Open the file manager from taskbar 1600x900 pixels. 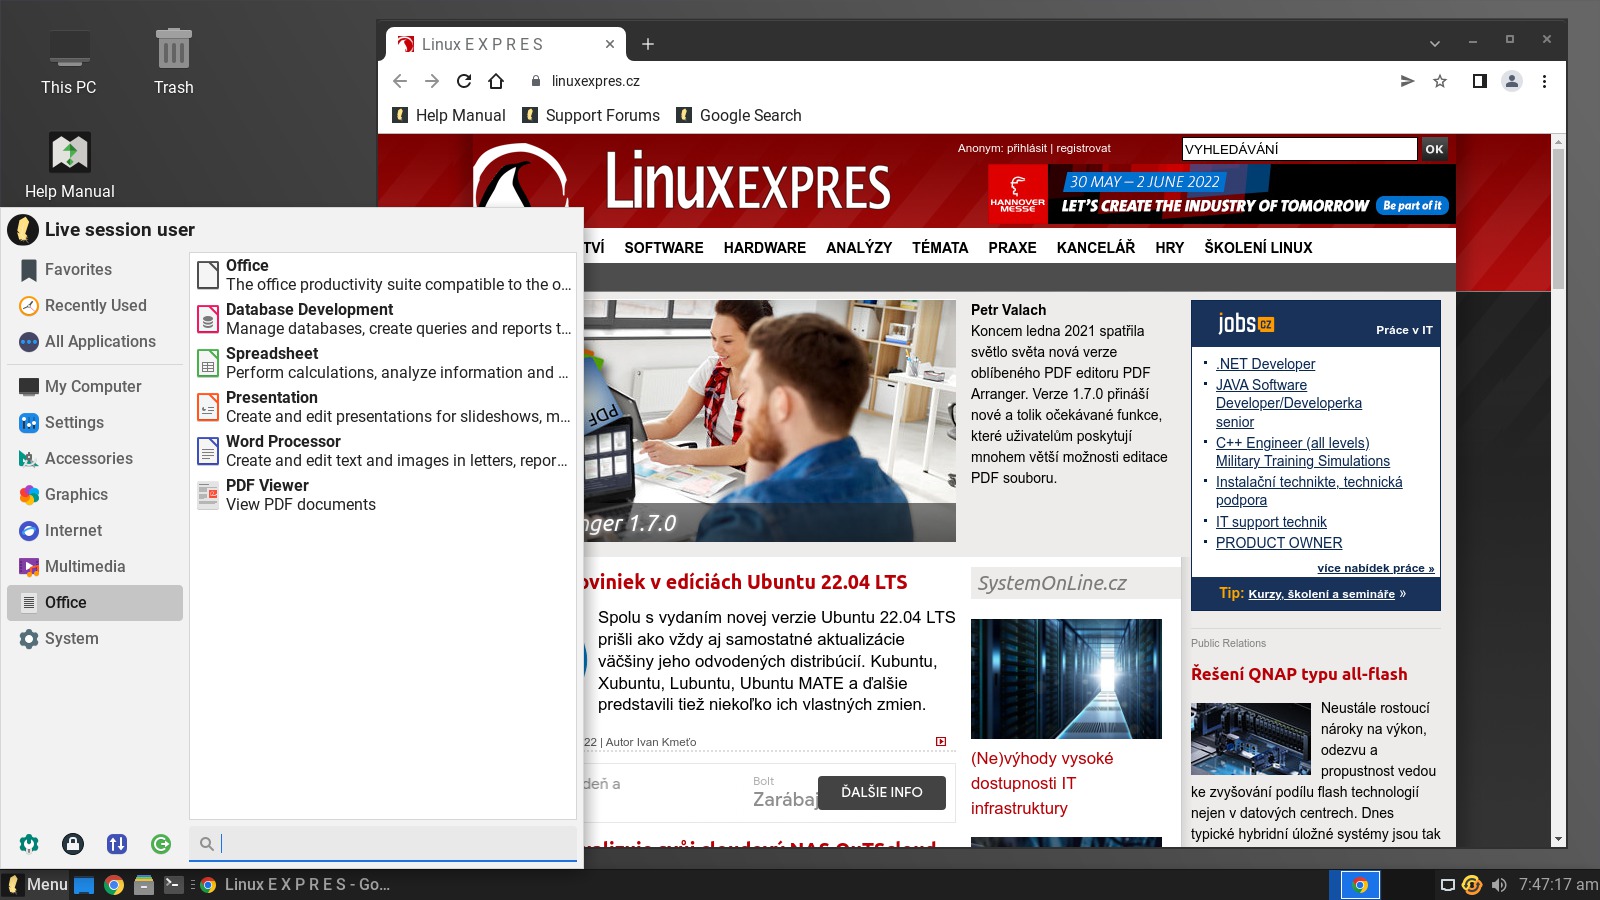point(144,885)
